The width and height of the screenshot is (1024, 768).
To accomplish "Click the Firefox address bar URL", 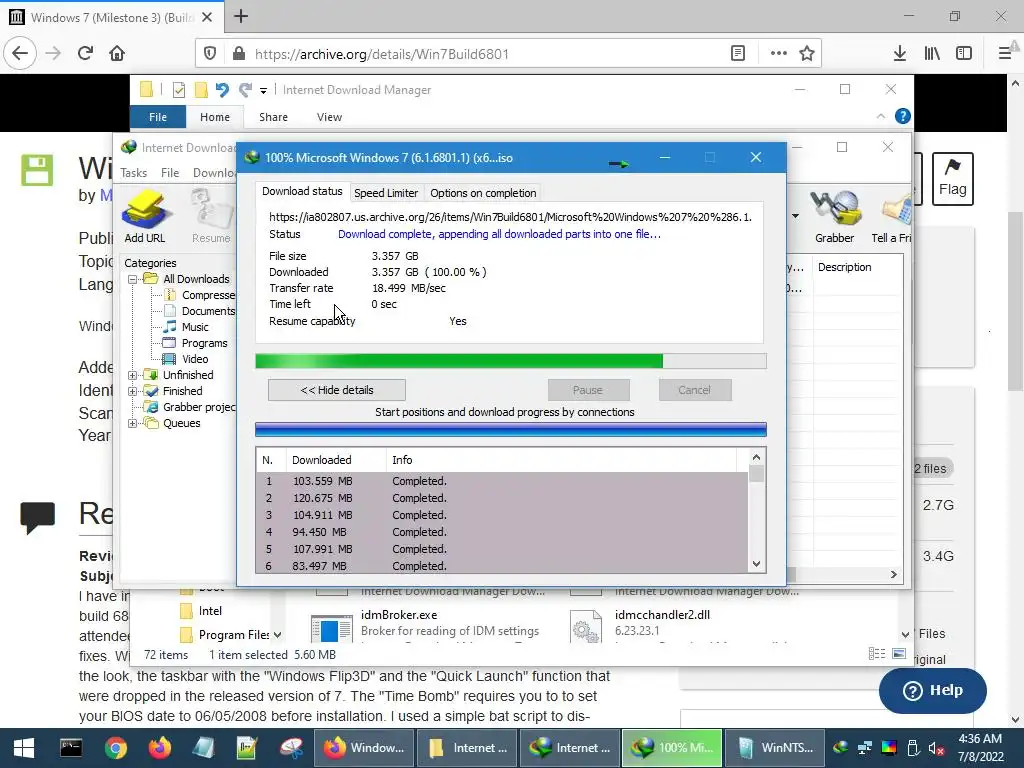I will [381, 54].
